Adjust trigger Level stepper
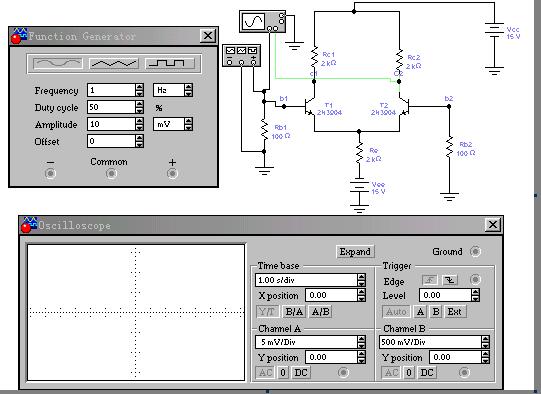The width and height of the screenshot is (541, 394). pyautogui.click(x=475, y=295)
